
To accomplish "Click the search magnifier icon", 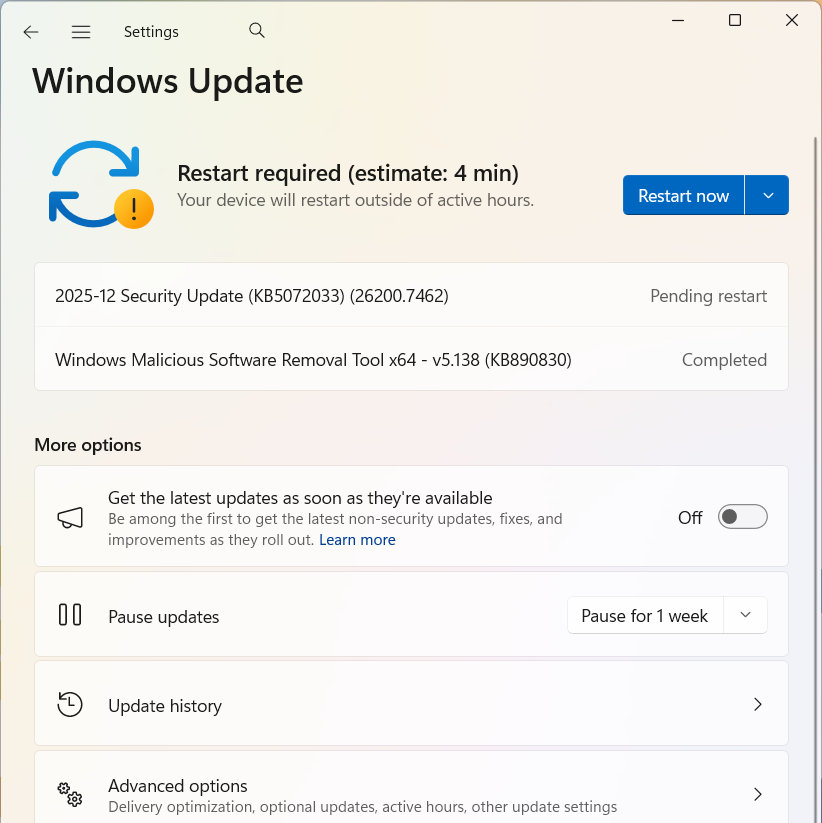I will [x=257, y=31].
